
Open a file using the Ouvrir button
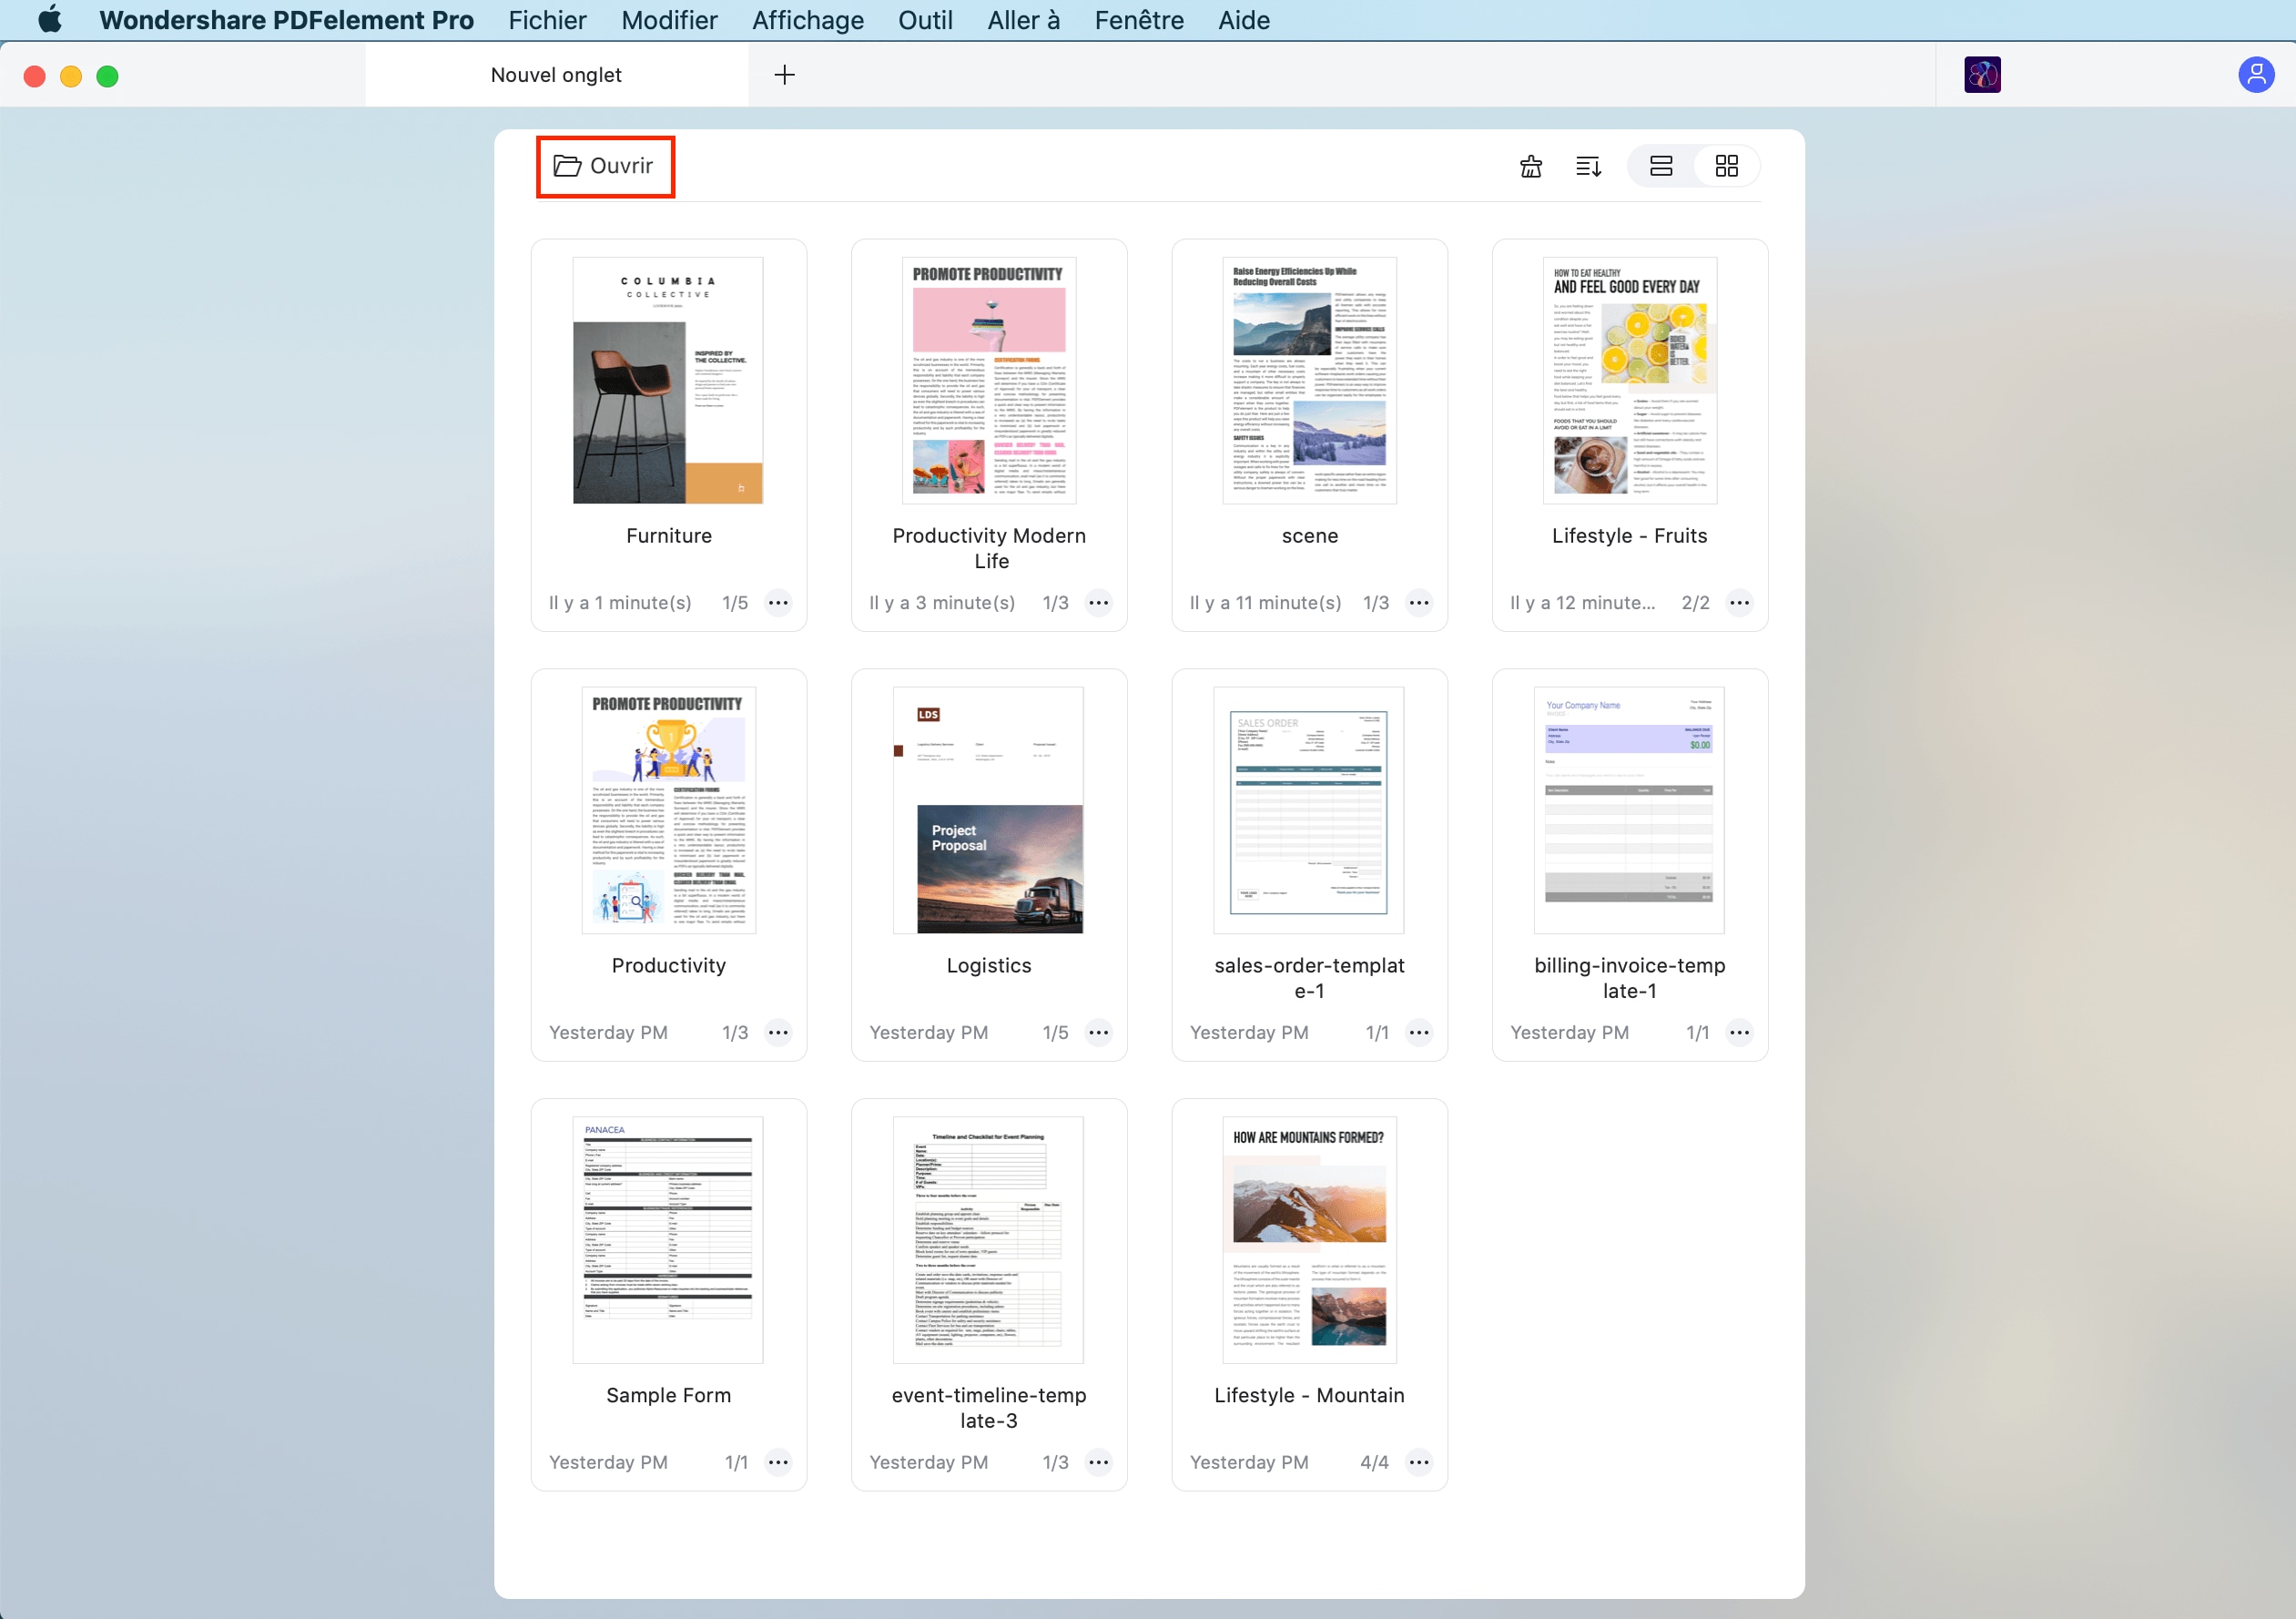(x=603, y=167)
